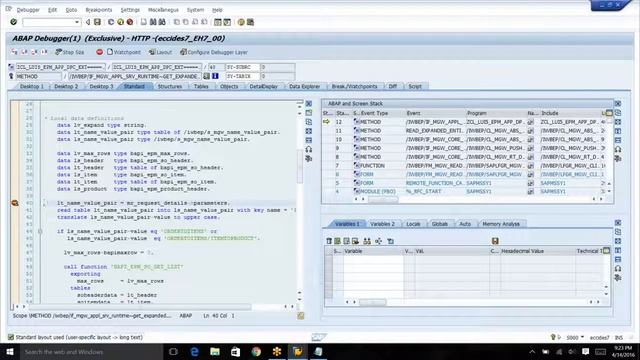Click the red Cancel icon
Screen dimensions: 640x360
coord(130,22)
